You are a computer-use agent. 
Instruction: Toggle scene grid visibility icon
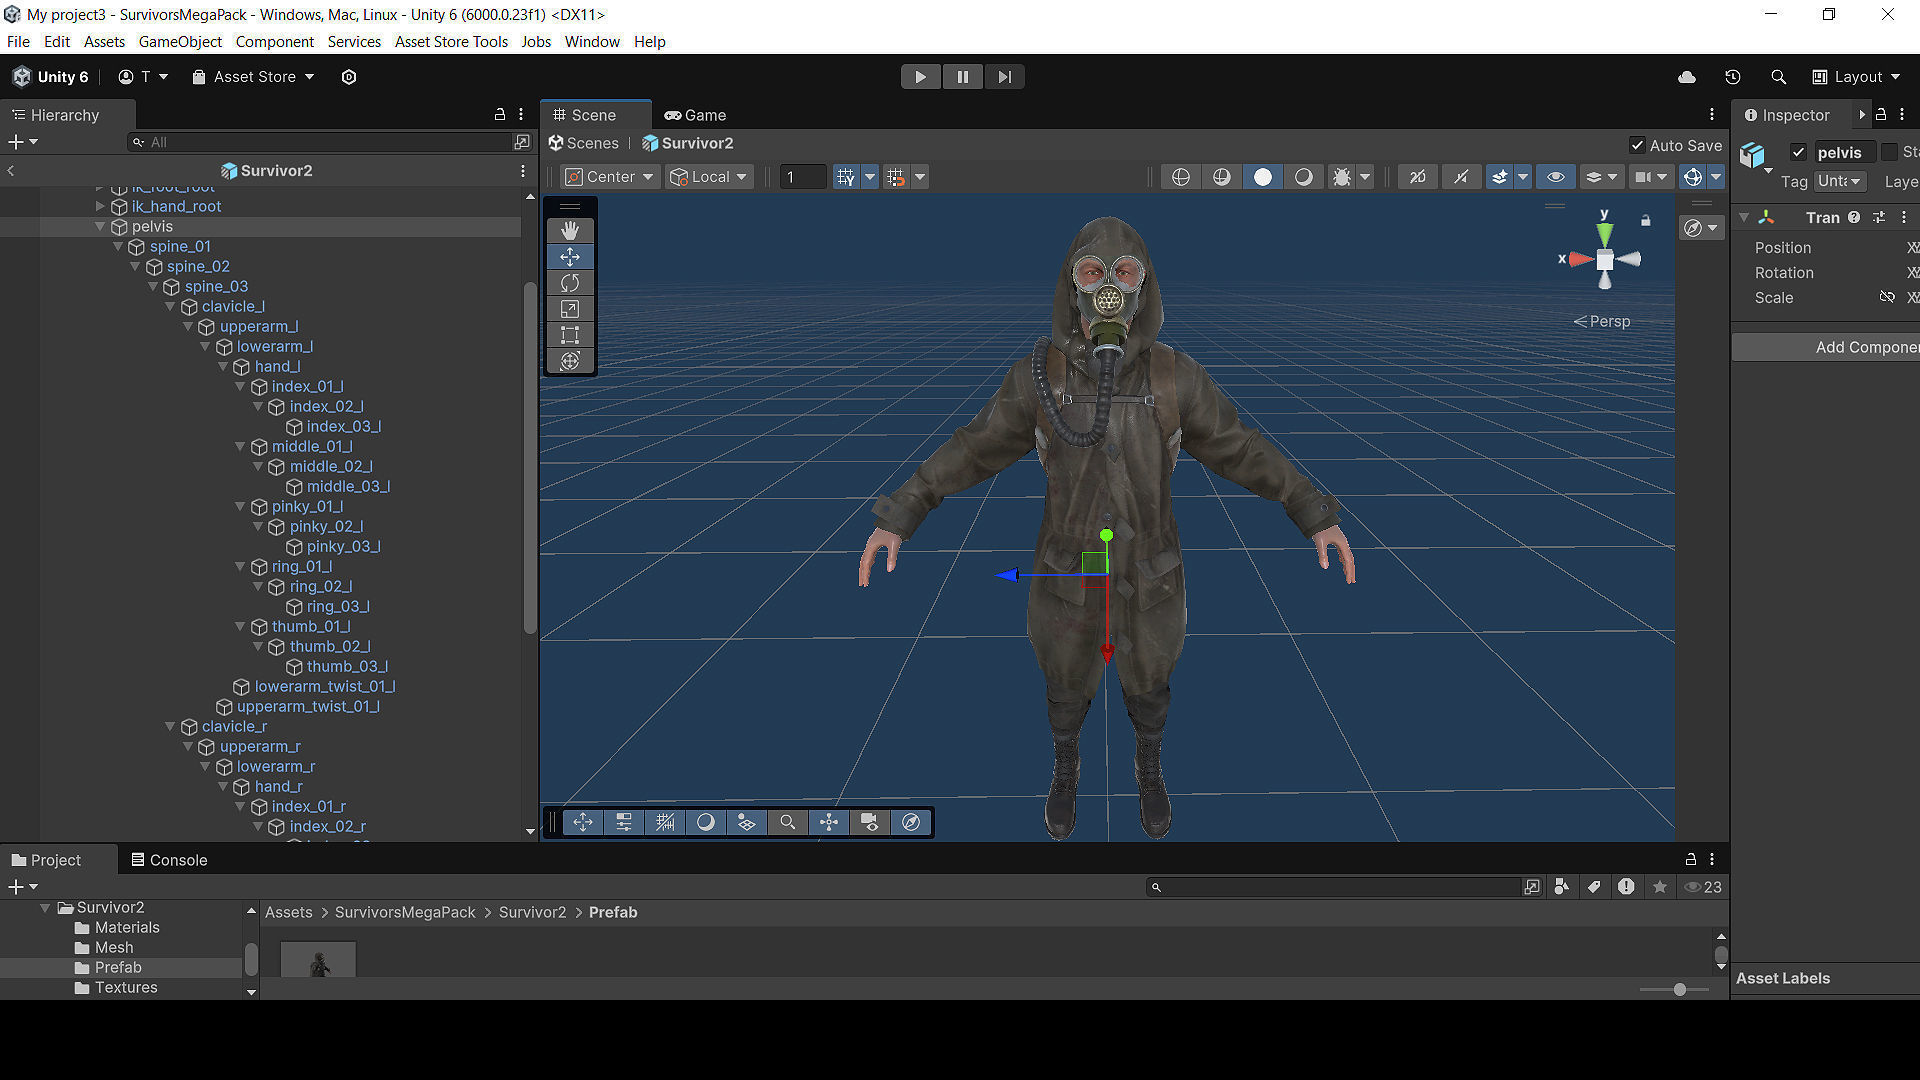[846, 177]
